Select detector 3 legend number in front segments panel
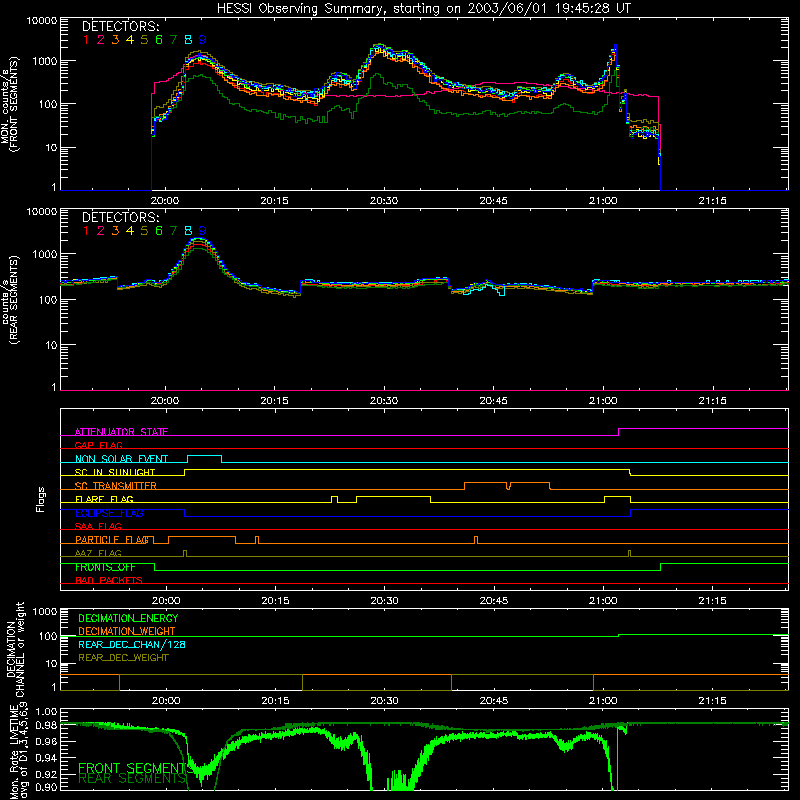 tap(115, 40)
